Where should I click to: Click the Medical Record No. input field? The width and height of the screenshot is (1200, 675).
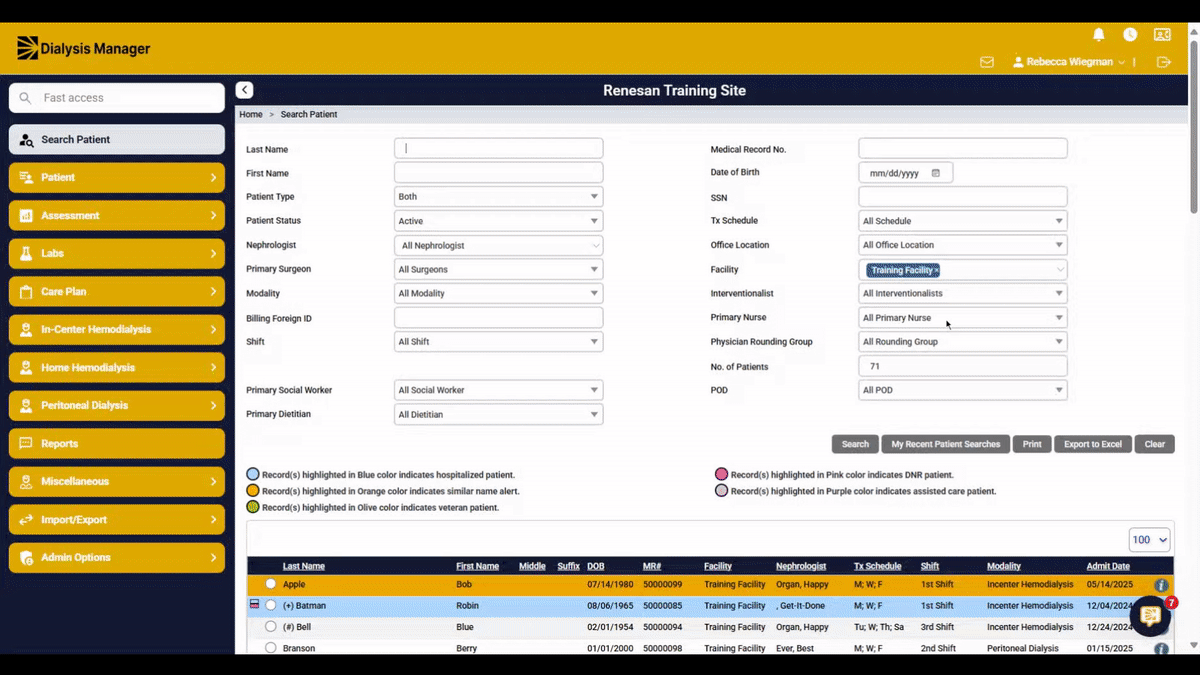point(962,149)
